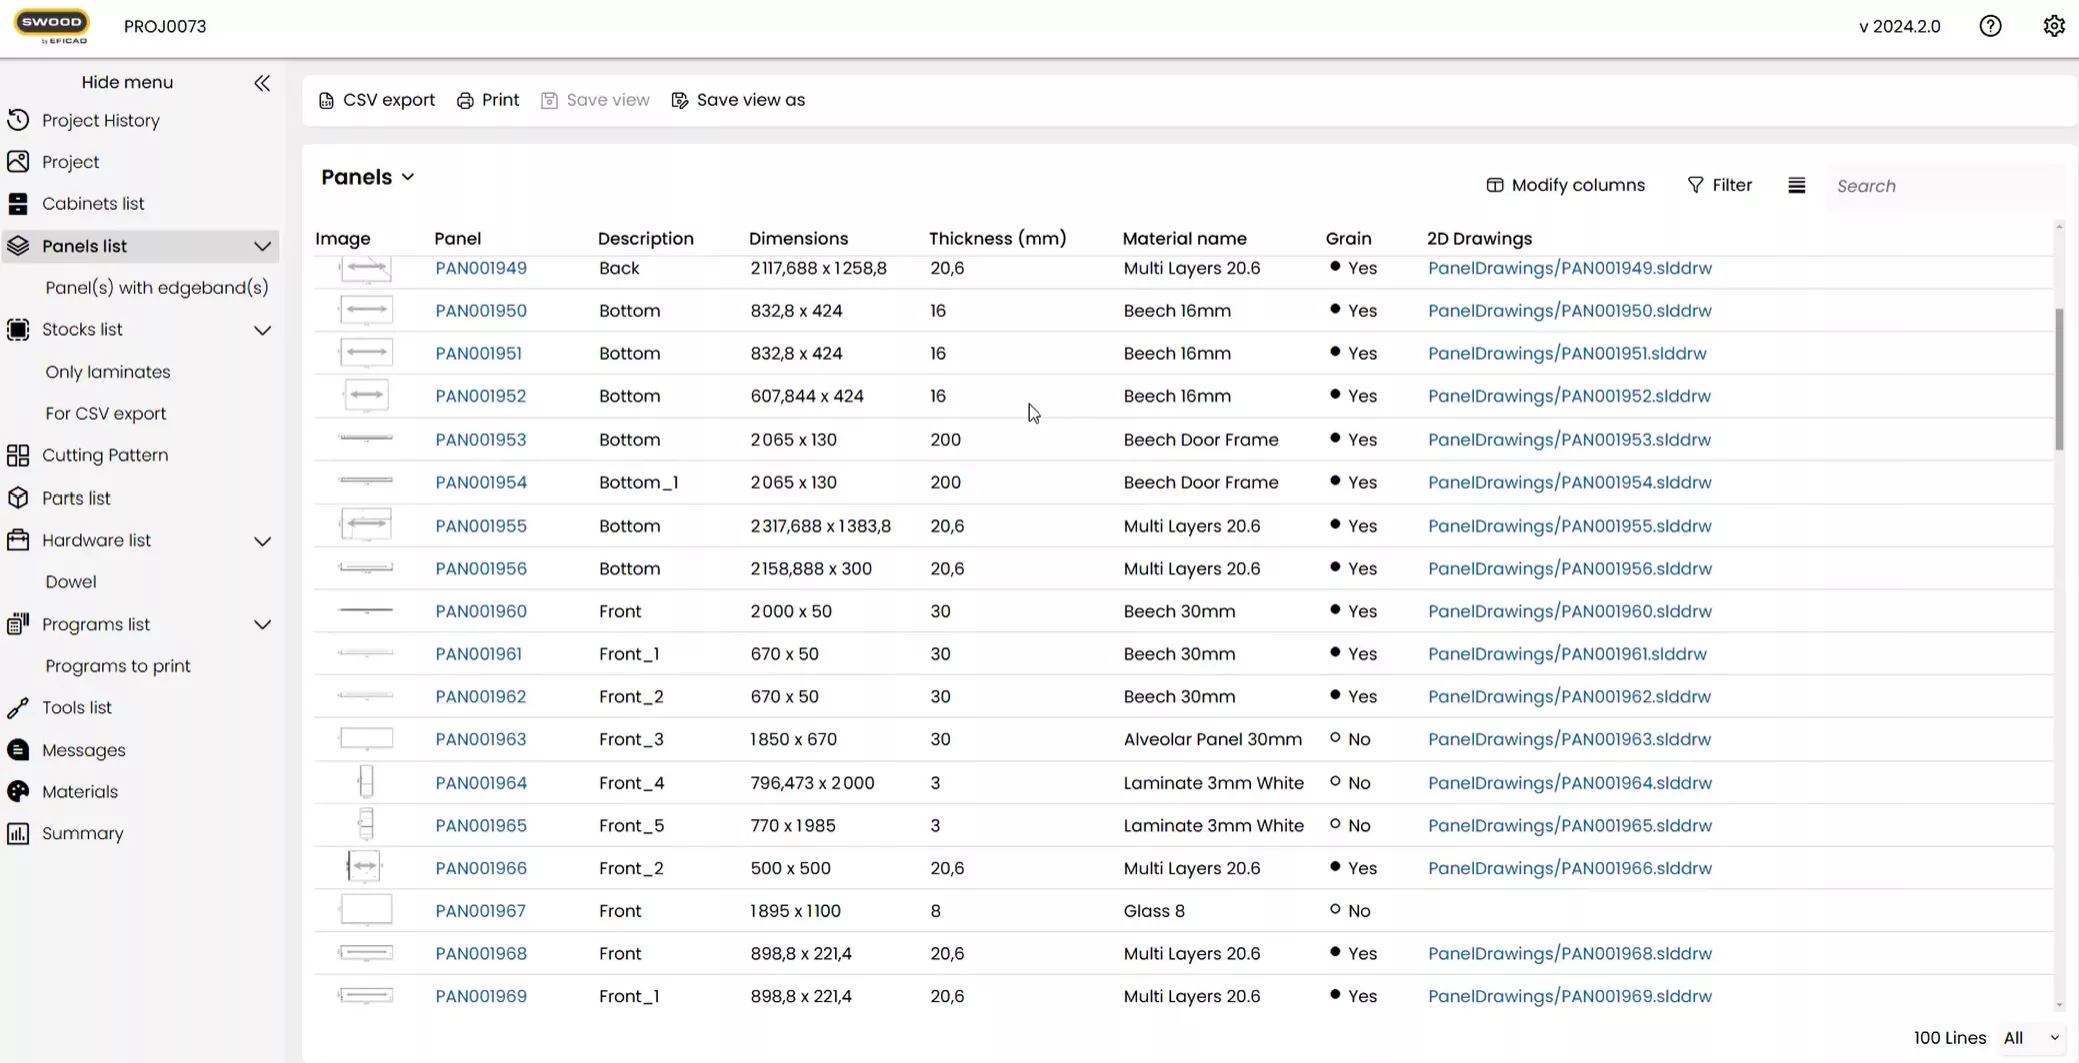This screenshot has height=1063, width=2079.
Task: Click PROJ0073 project name in header
Action: click(165, 27)
